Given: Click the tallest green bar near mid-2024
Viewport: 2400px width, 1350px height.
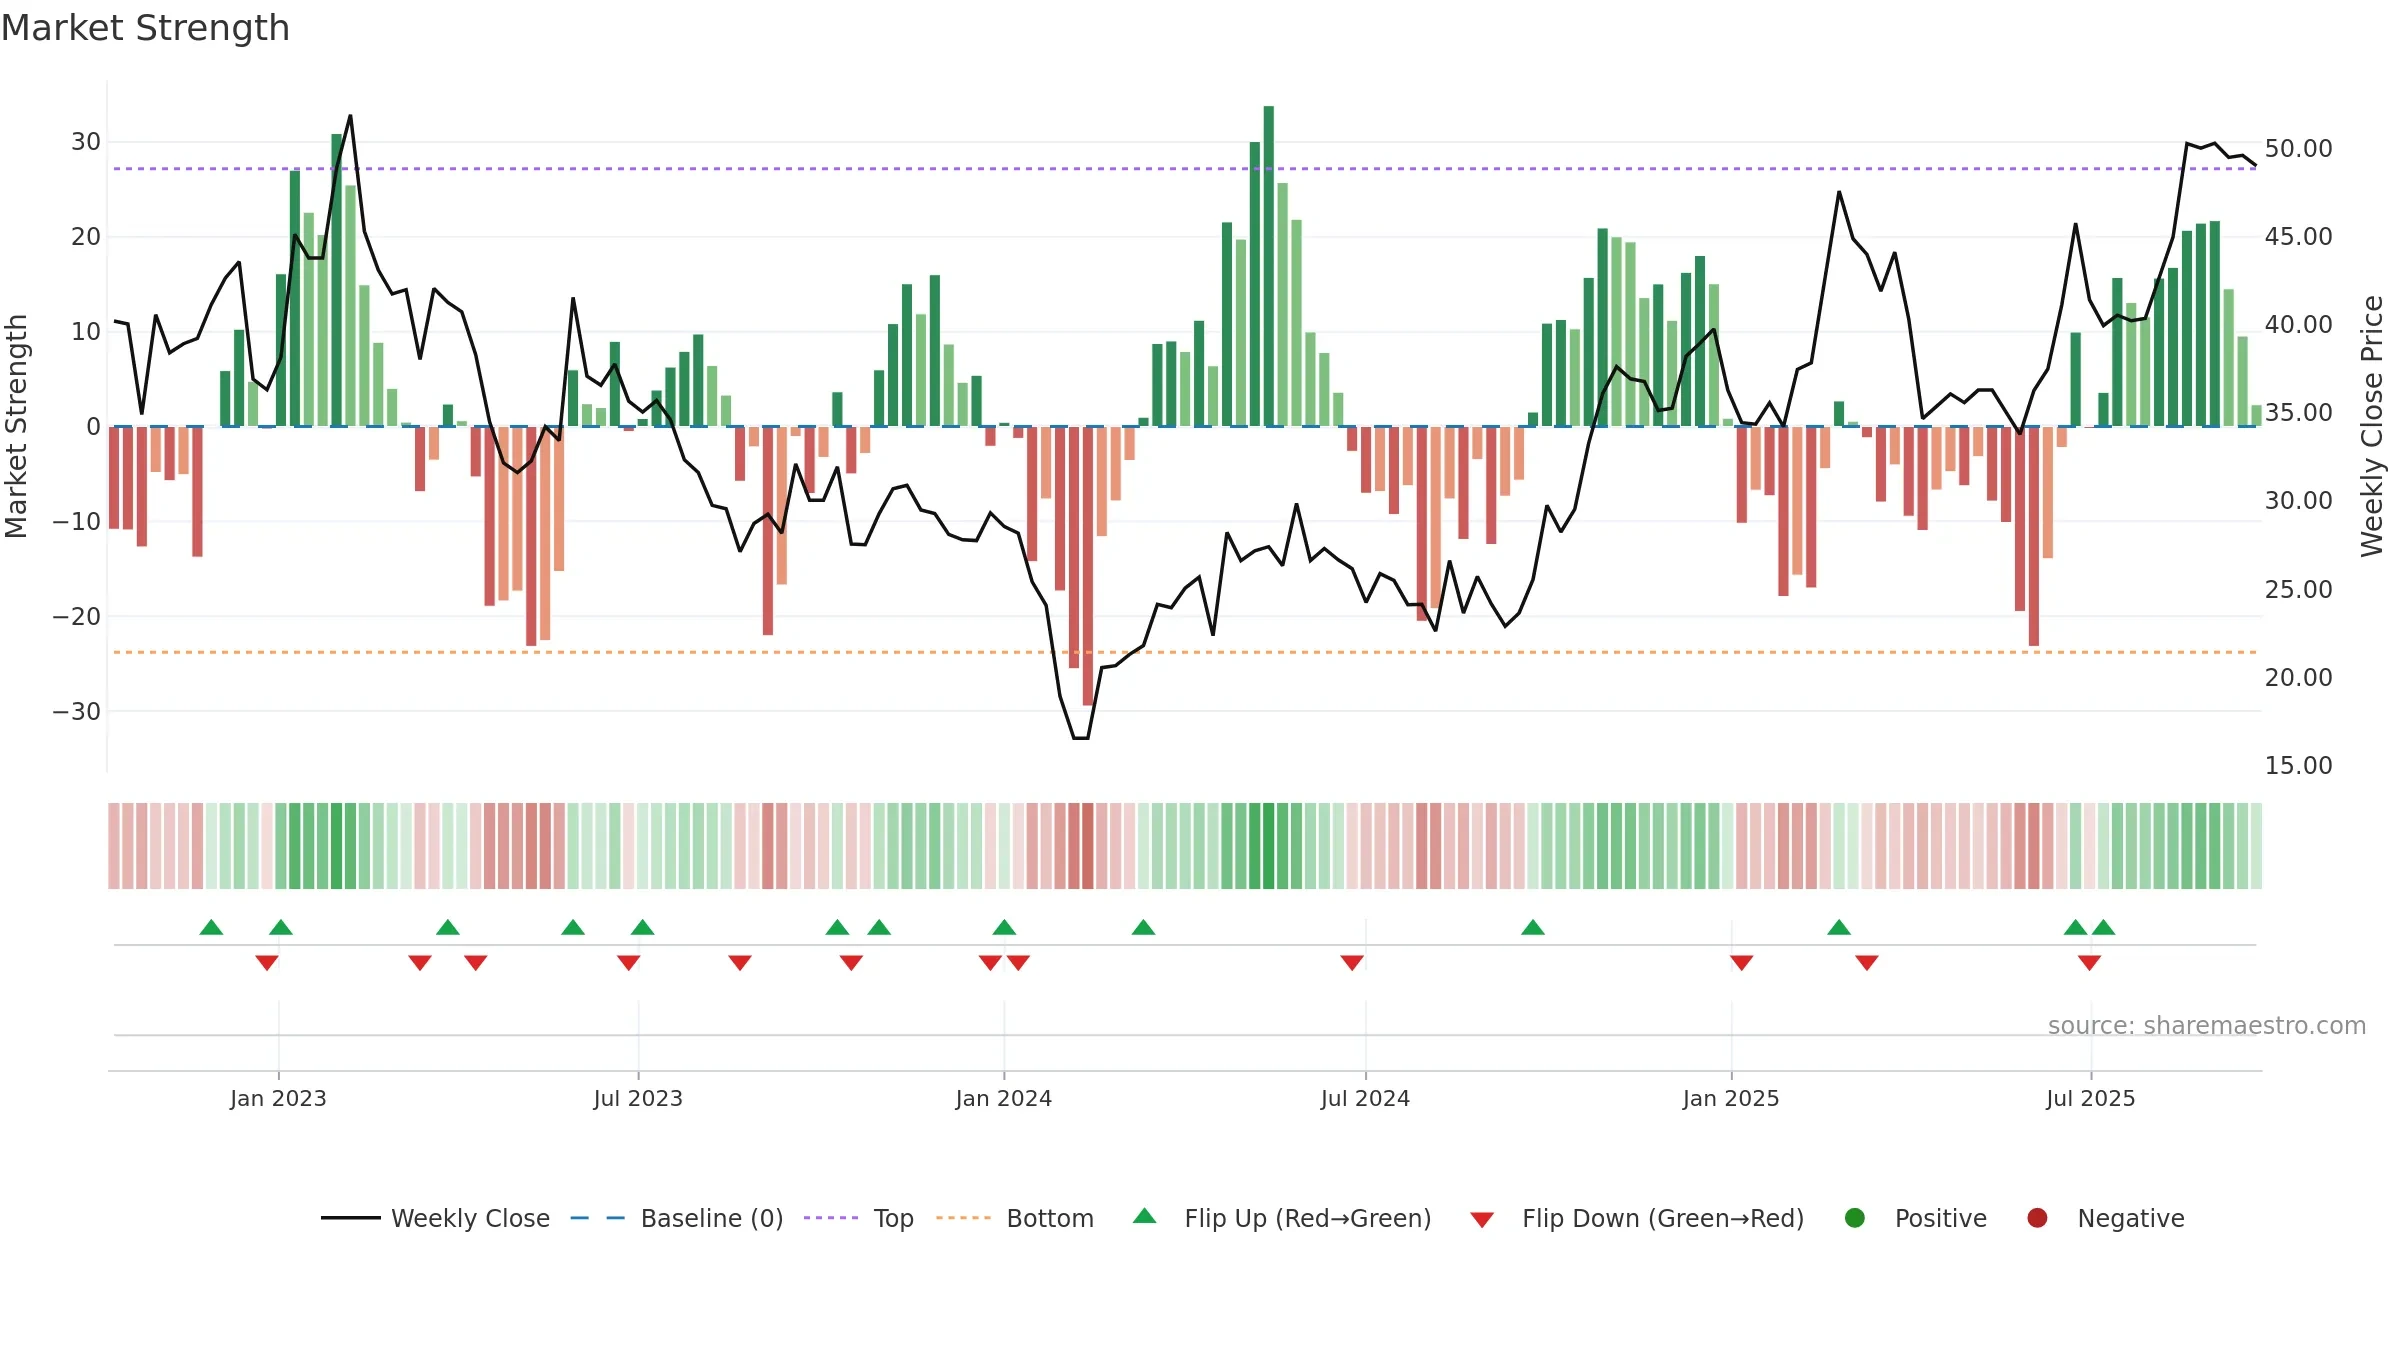Looking at the screenshot, I should 1269,266.
